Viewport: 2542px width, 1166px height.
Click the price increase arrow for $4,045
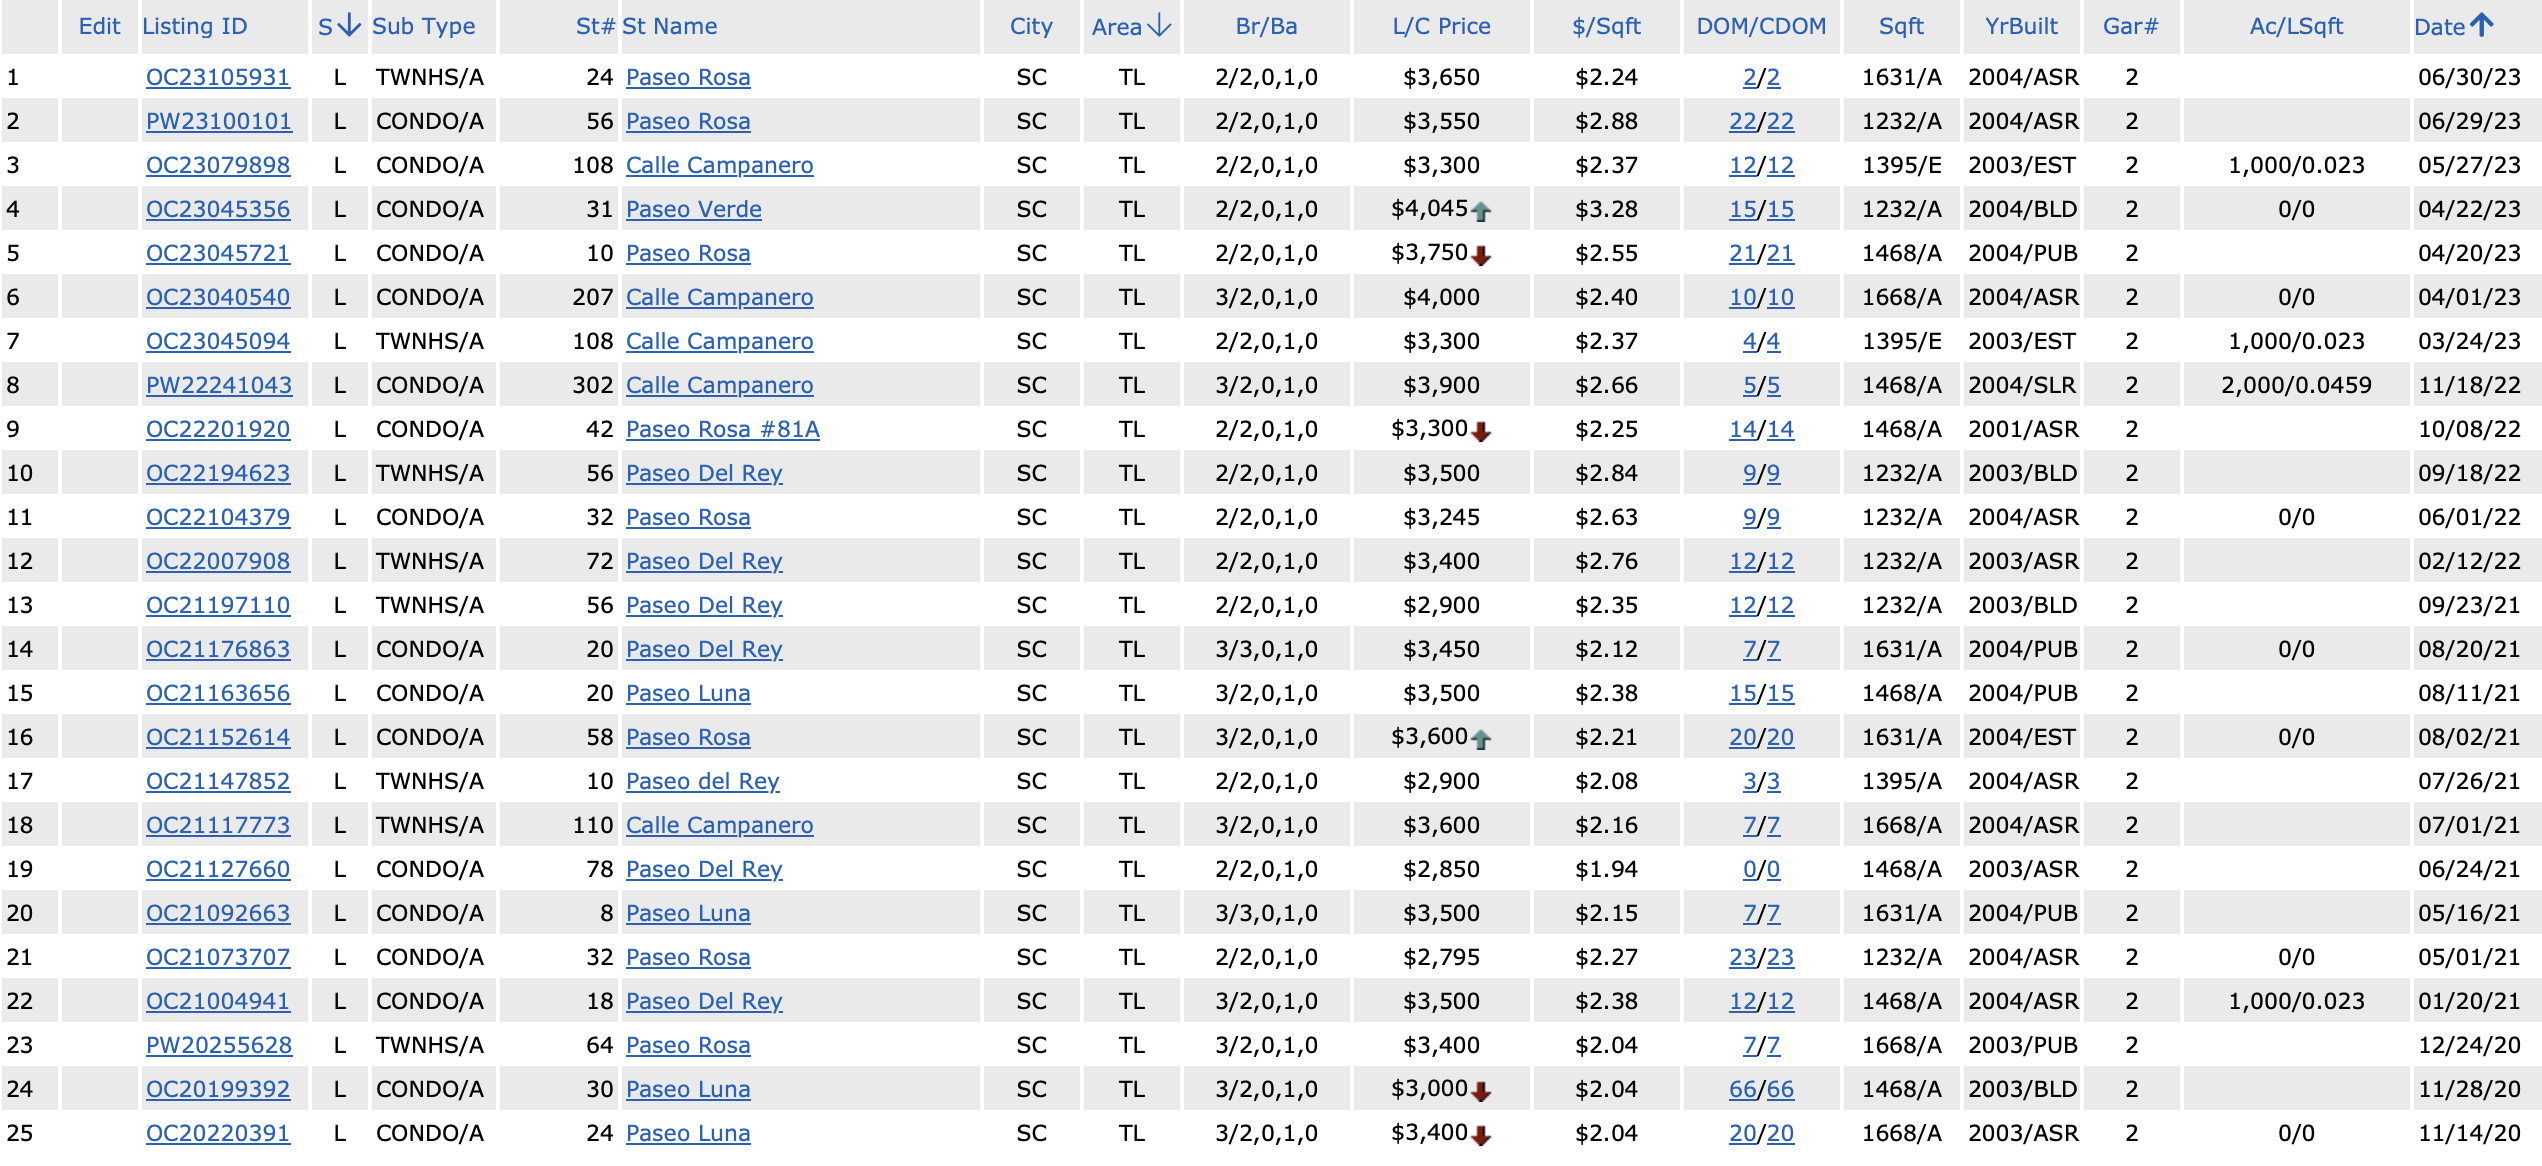coord(1481,211)
